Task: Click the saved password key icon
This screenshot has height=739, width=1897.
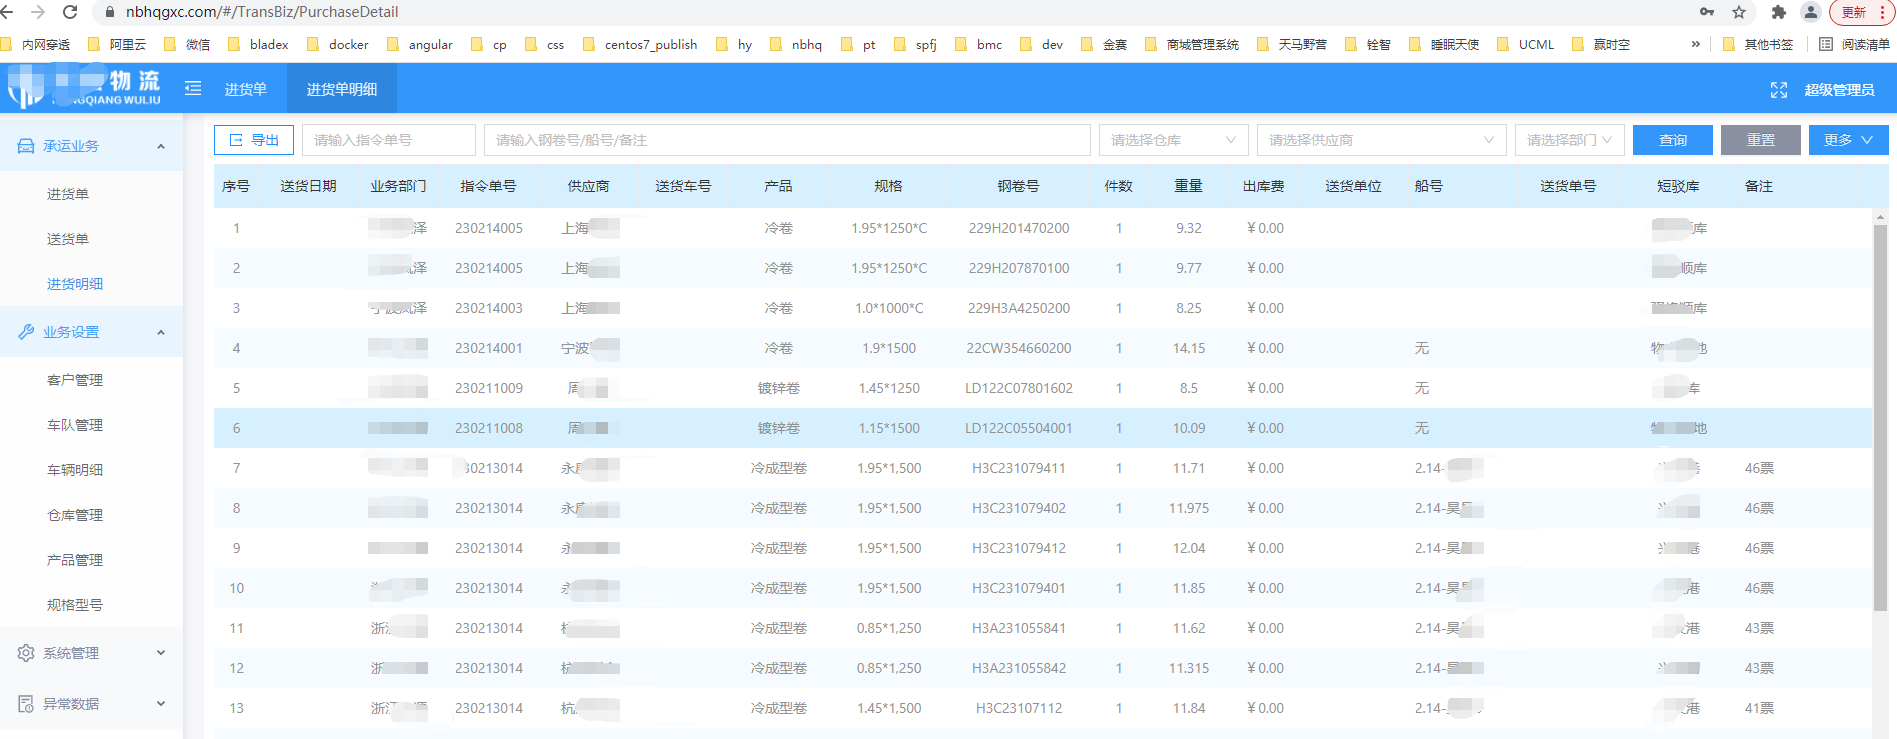Action: pos(1707,12)
